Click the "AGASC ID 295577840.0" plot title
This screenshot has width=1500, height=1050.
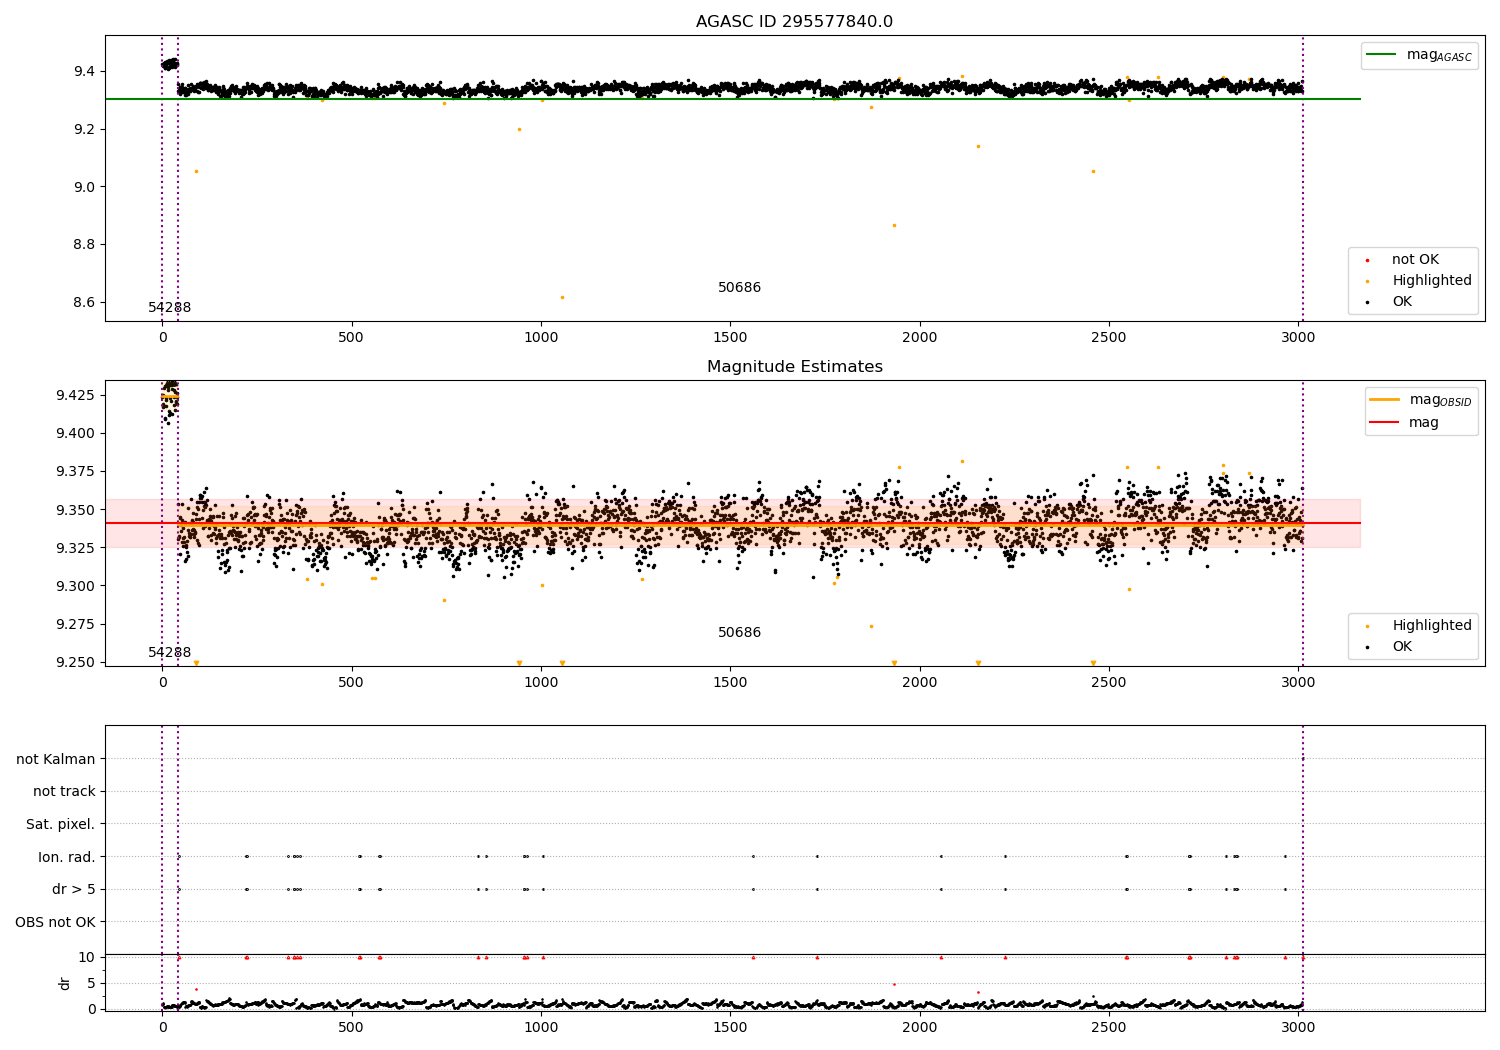tap(794, 22)
